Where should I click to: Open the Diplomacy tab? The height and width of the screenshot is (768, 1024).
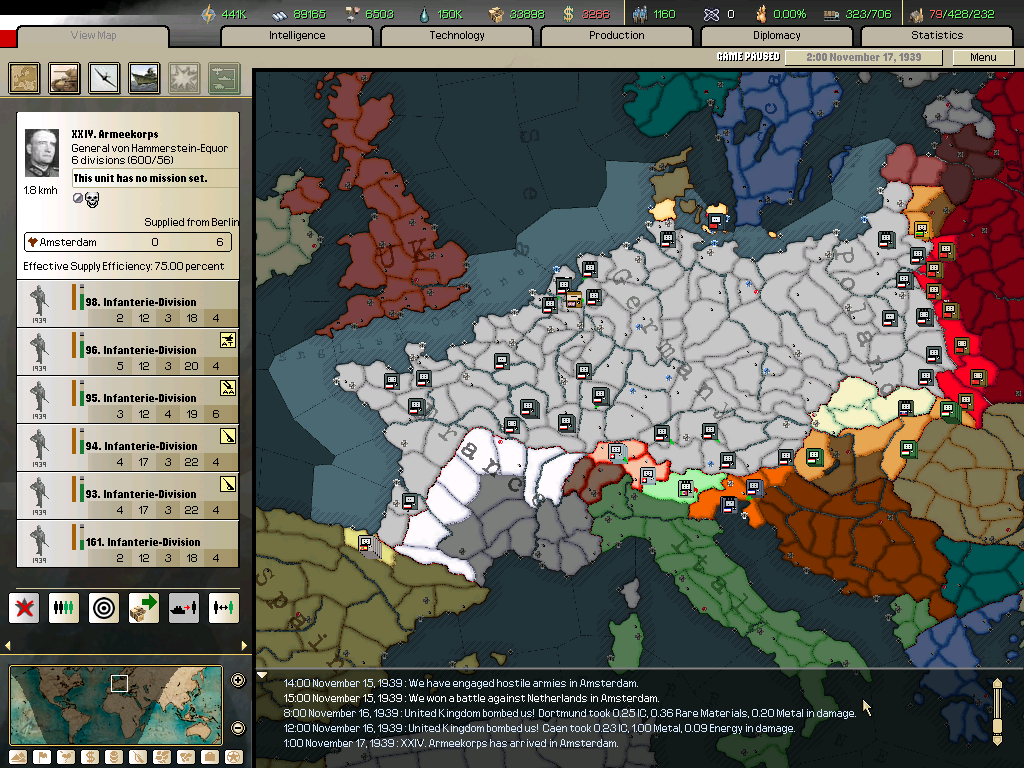776,36
